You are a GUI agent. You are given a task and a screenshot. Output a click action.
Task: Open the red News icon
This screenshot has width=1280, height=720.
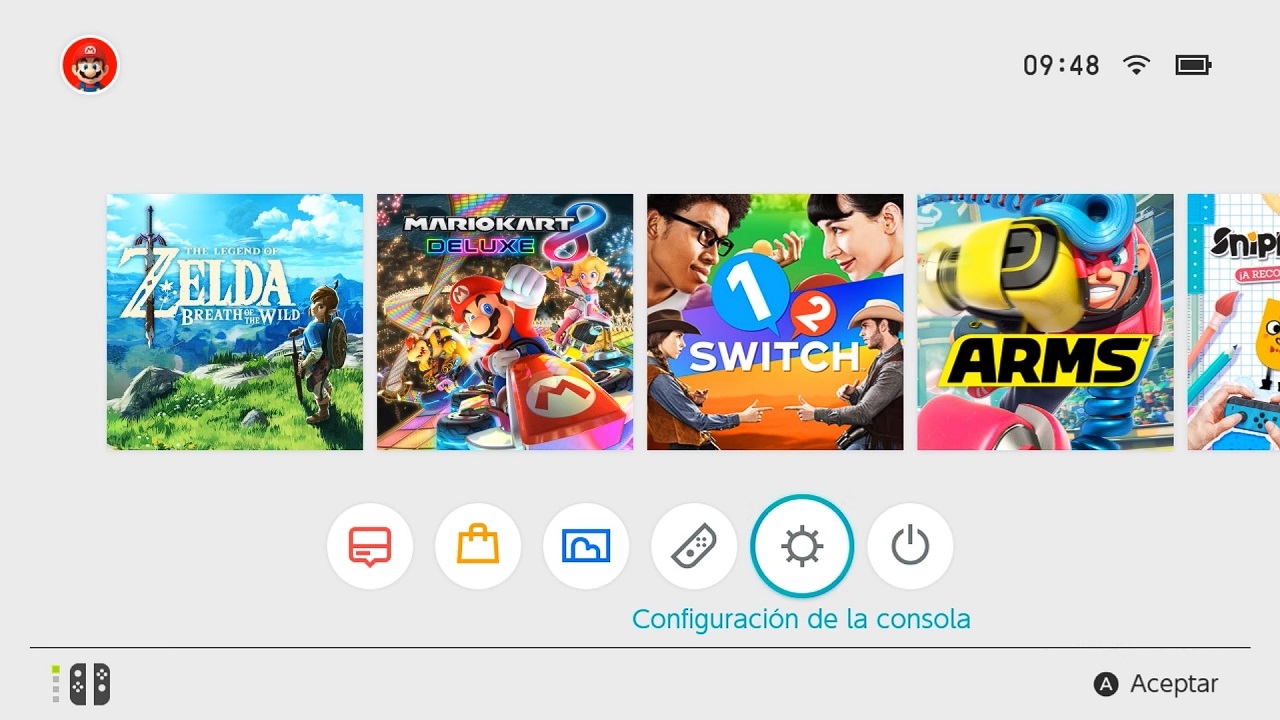click(370, 546)
